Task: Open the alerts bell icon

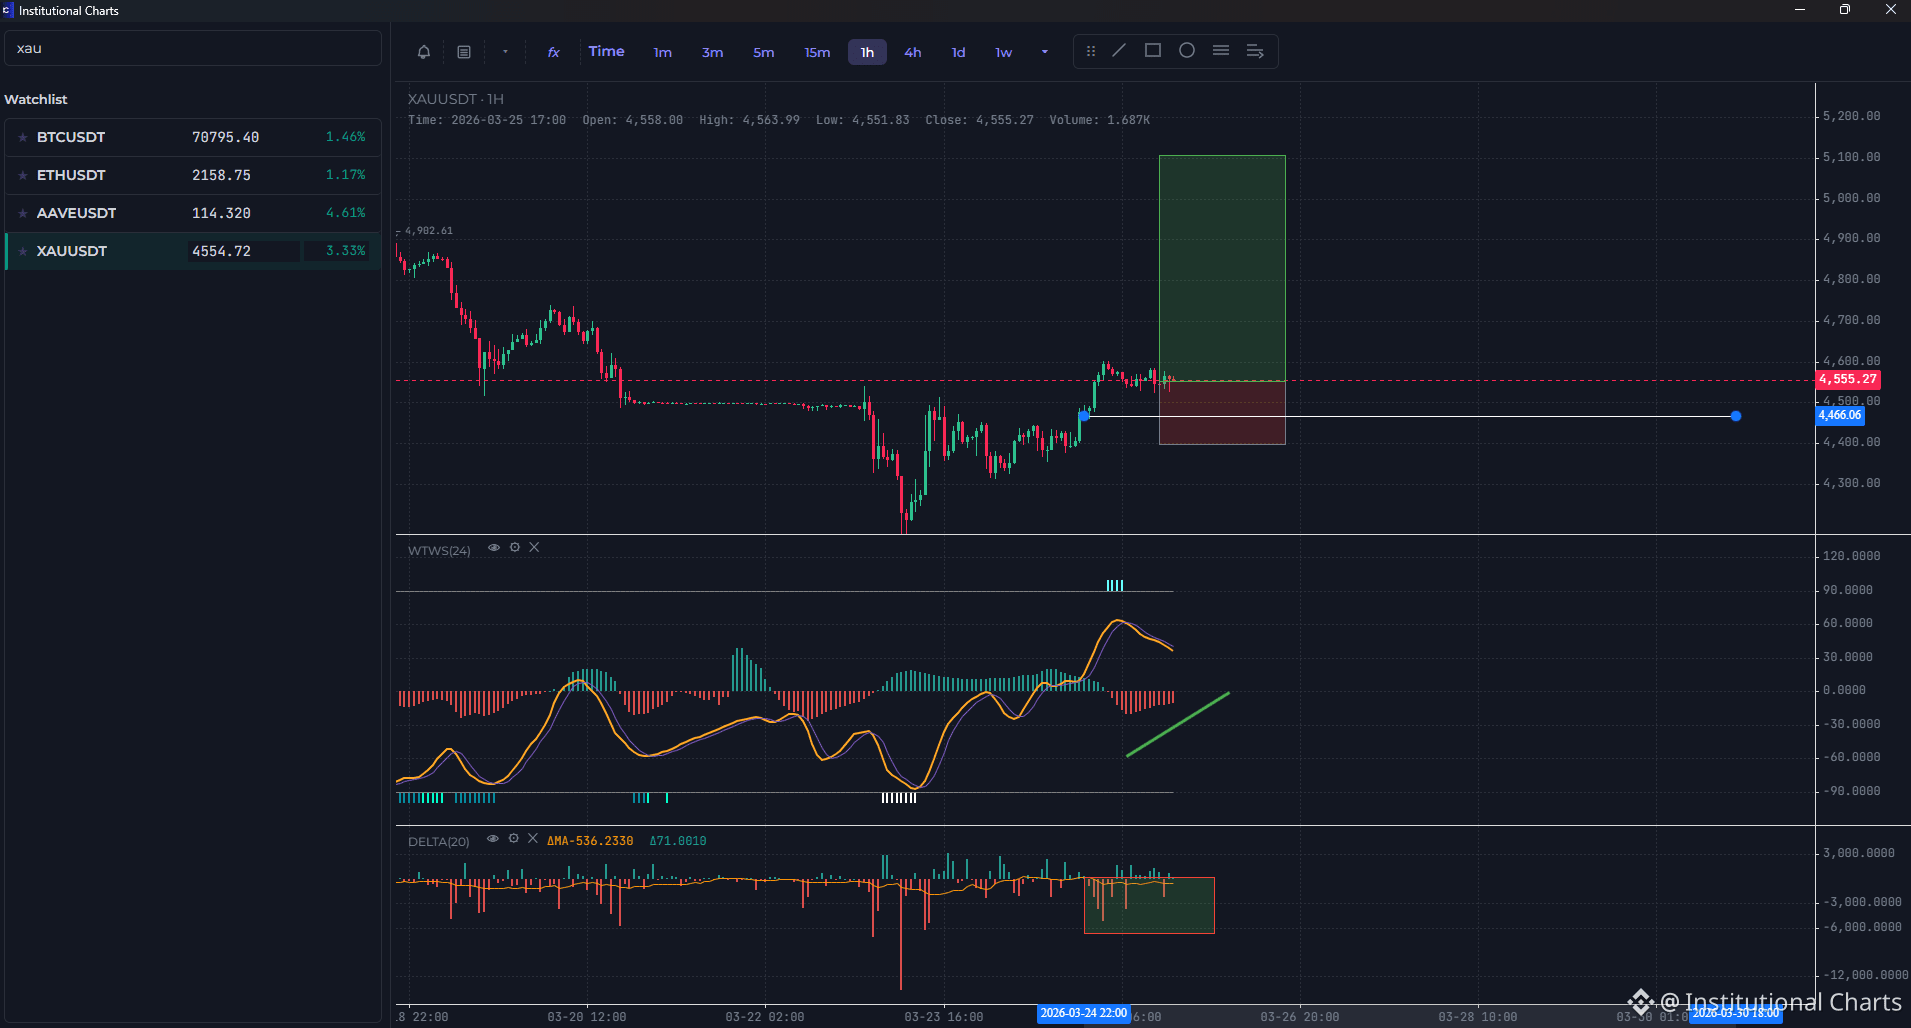Action: (424, 52)
